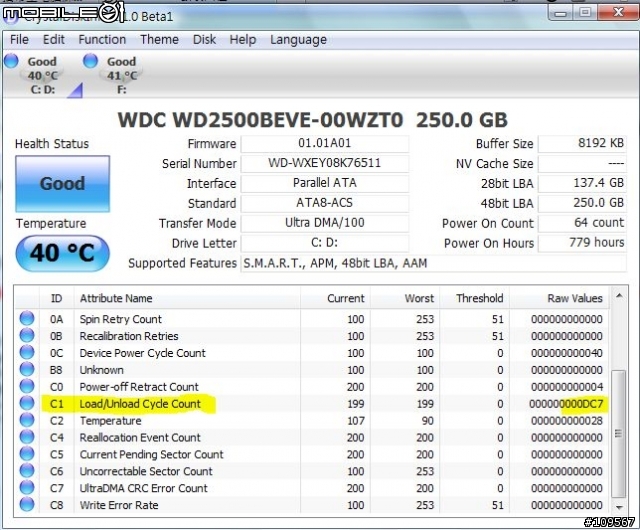Click the Worst column header
The image size is (640, 530).
point(405,298)
